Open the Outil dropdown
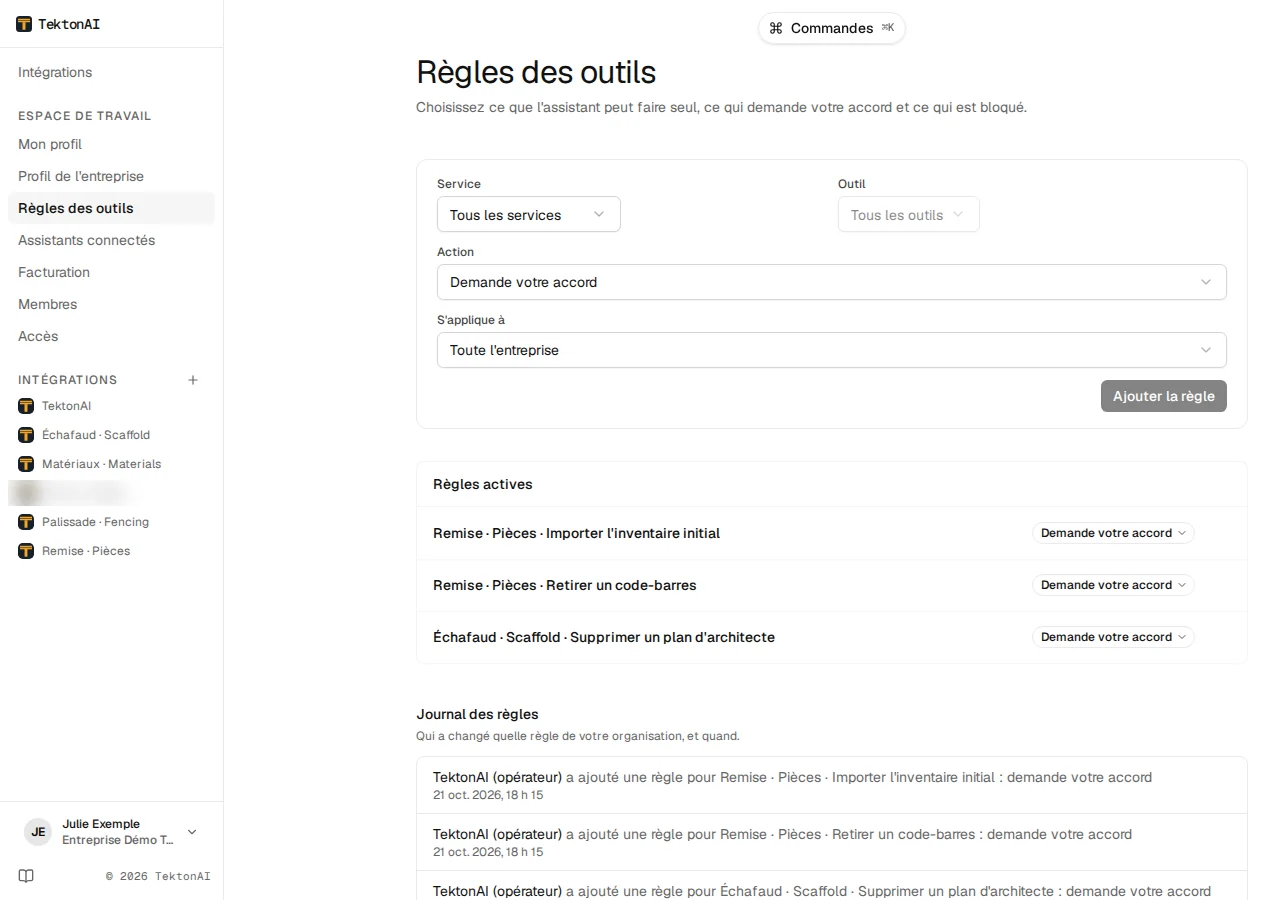 (908, 215)
